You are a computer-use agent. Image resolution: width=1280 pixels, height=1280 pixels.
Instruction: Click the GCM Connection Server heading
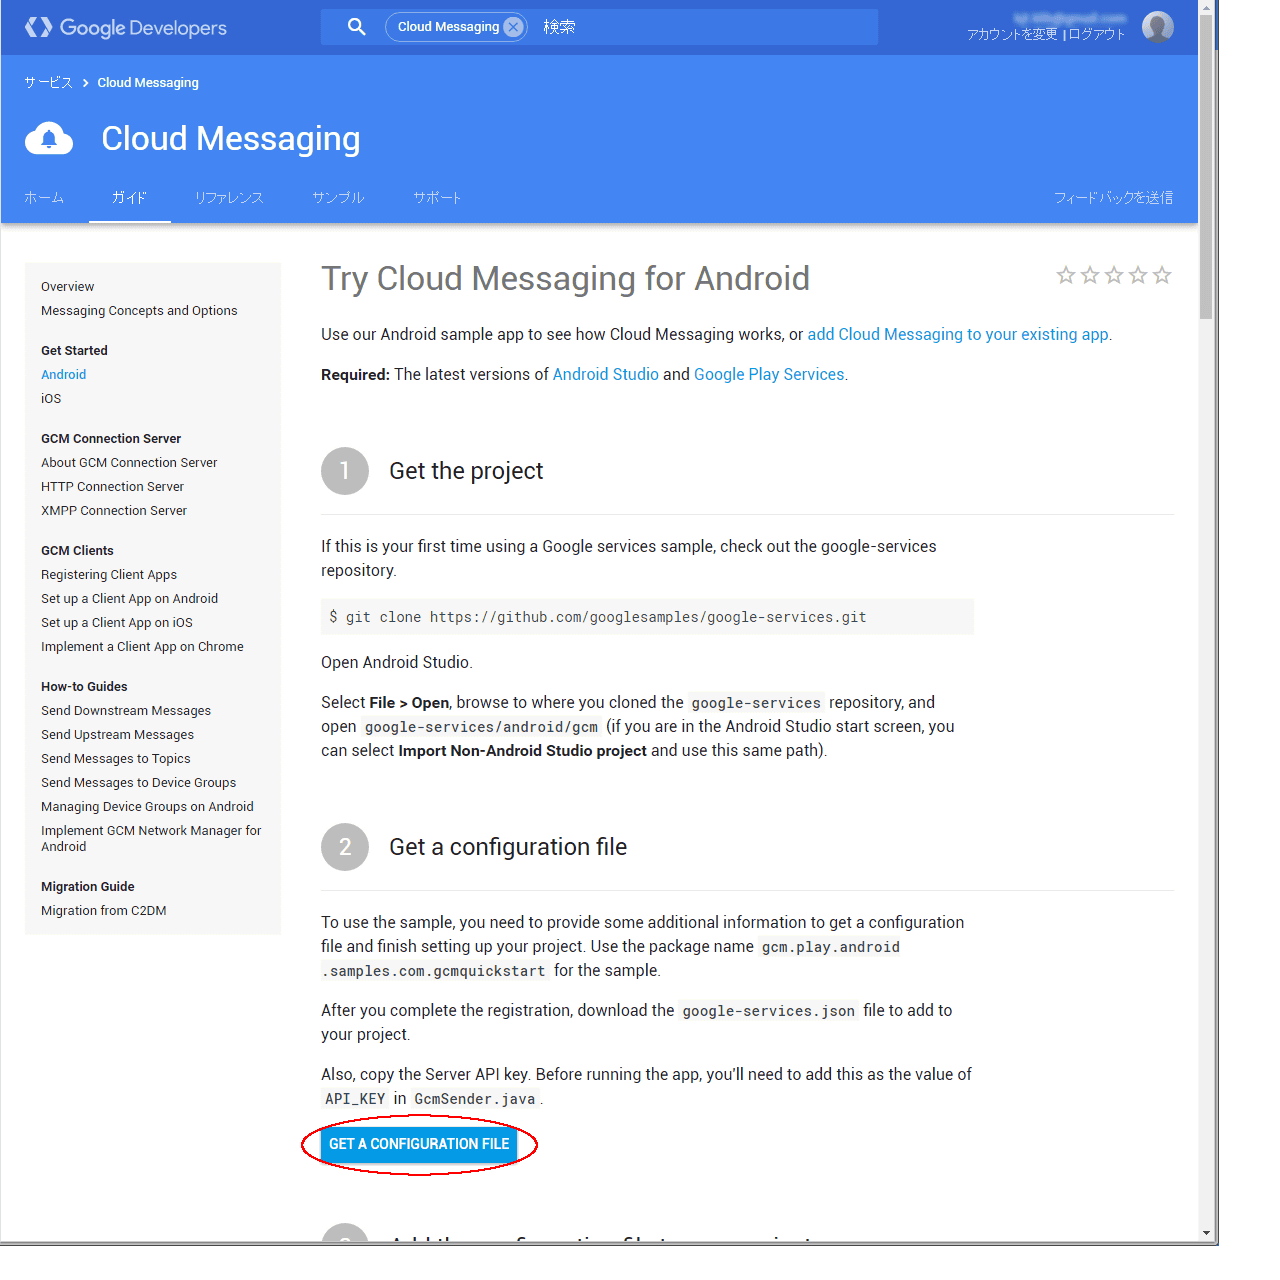[x=111, y=439]
